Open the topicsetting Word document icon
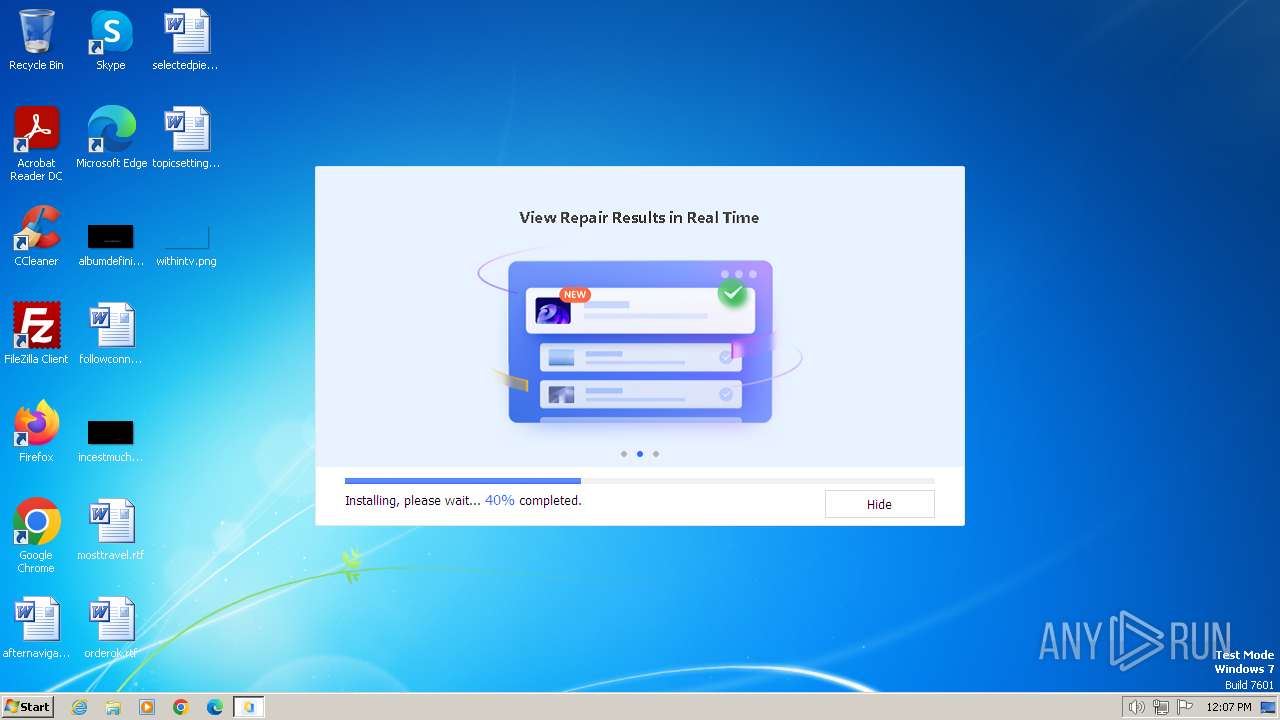The height and width of the screenshot is (720, 1280). tap(186, 138)
